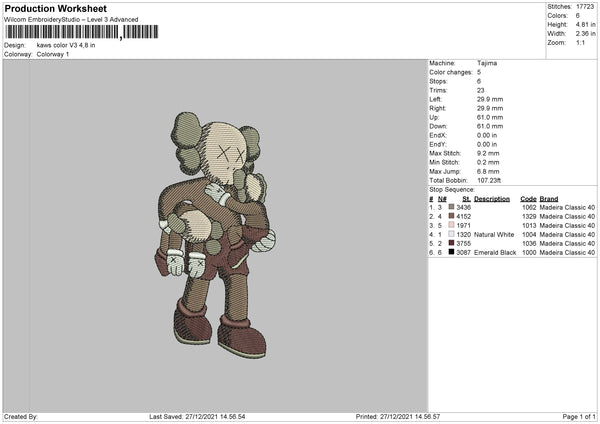Click code 1013 in stop sequence

pos(529,225)
